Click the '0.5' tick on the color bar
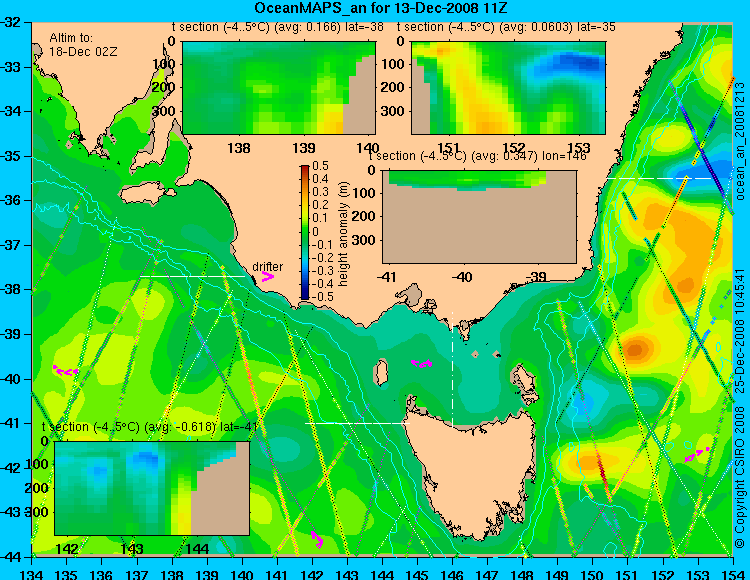Viewport: 750px width, 580px height. click(x=320, y=166)
